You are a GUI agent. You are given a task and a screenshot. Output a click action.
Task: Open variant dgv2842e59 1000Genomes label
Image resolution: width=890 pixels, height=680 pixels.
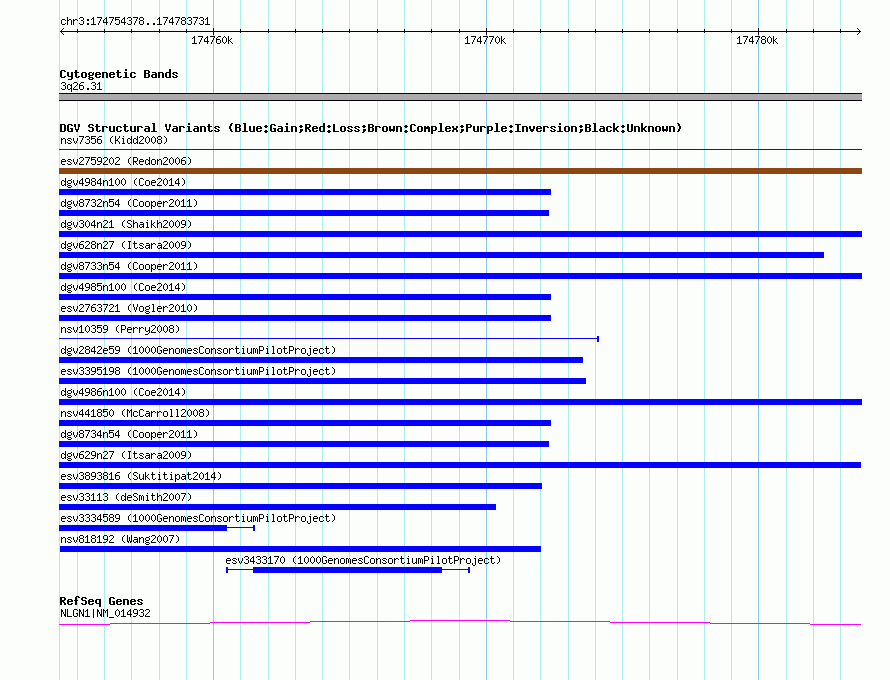[x=198, y=350]
